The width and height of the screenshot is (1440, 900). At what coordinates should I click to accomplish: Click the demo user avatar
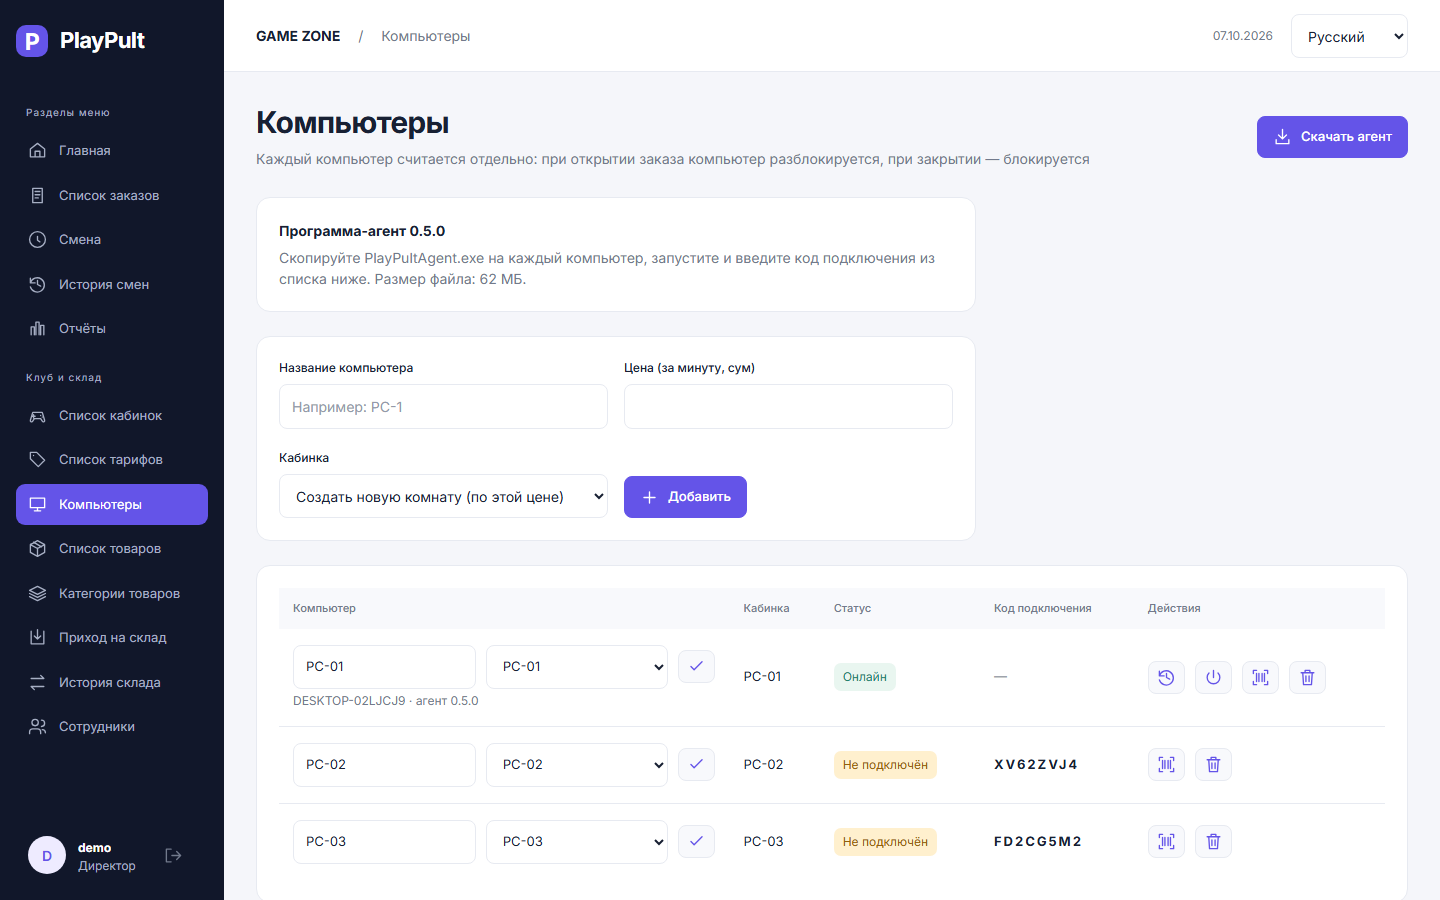tap(46, 855)
